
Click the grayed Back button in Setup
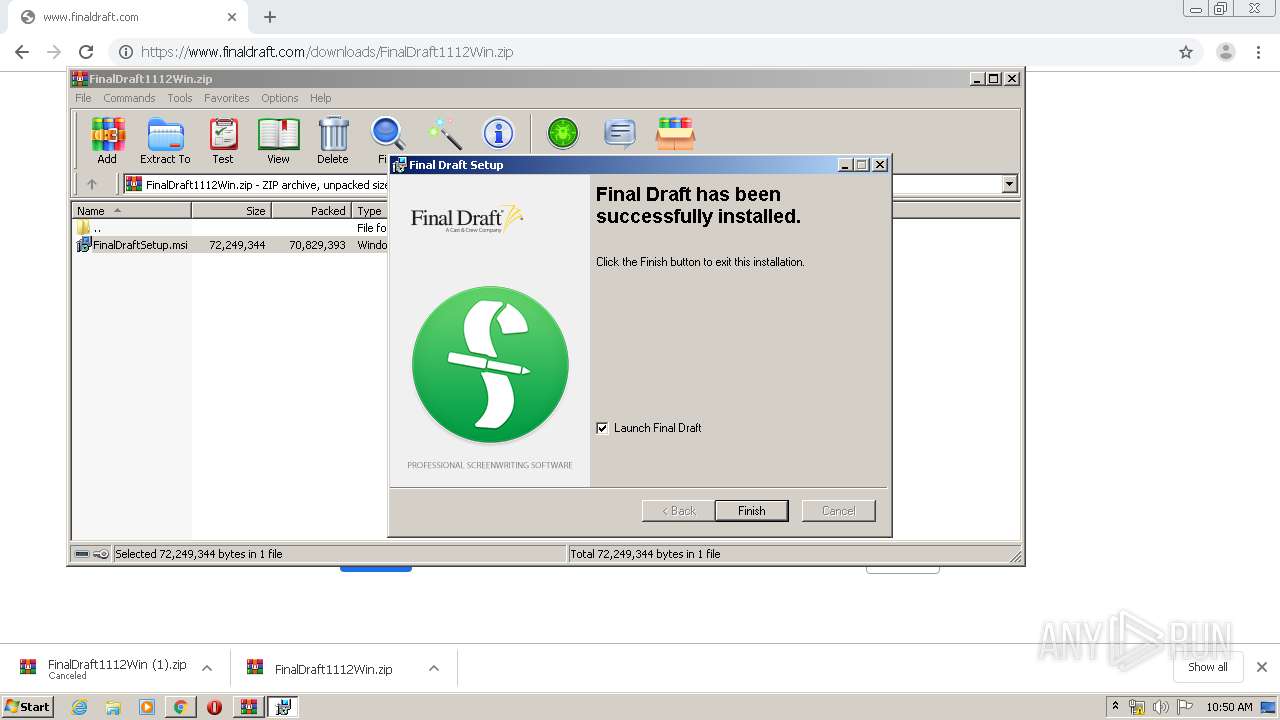678,511
